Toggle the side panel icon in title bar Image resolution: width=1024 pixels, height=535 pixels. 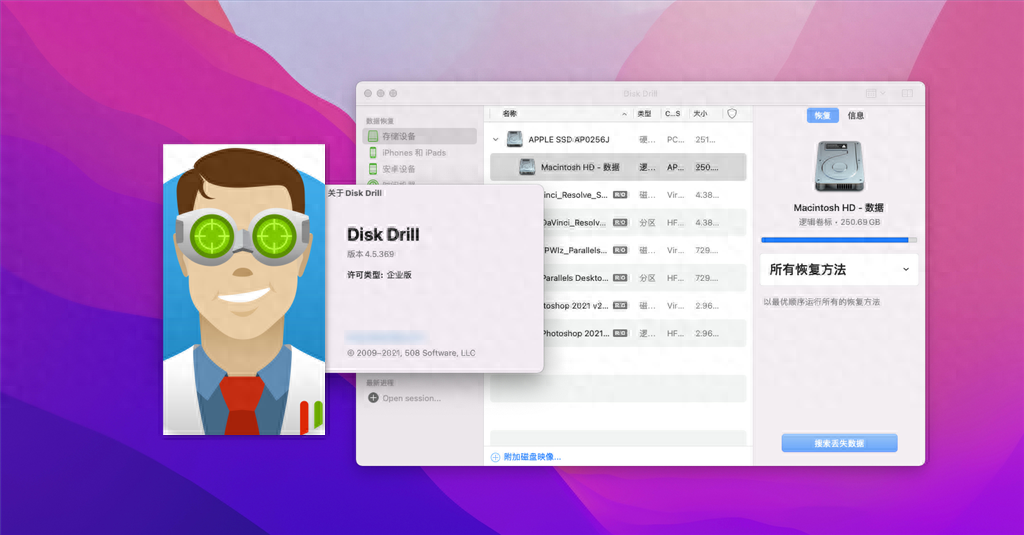(907, 93)
